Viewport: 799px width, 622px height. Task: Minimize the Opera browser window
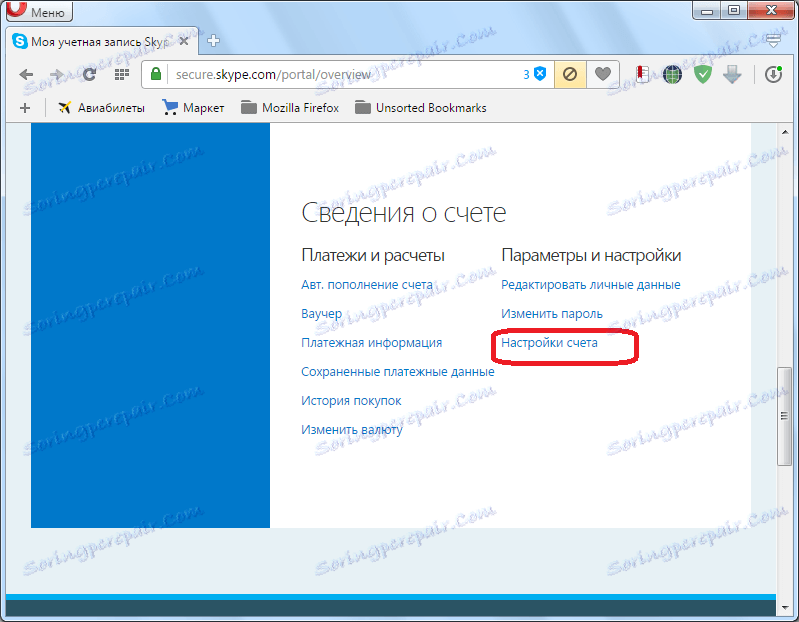pos(707,10)
